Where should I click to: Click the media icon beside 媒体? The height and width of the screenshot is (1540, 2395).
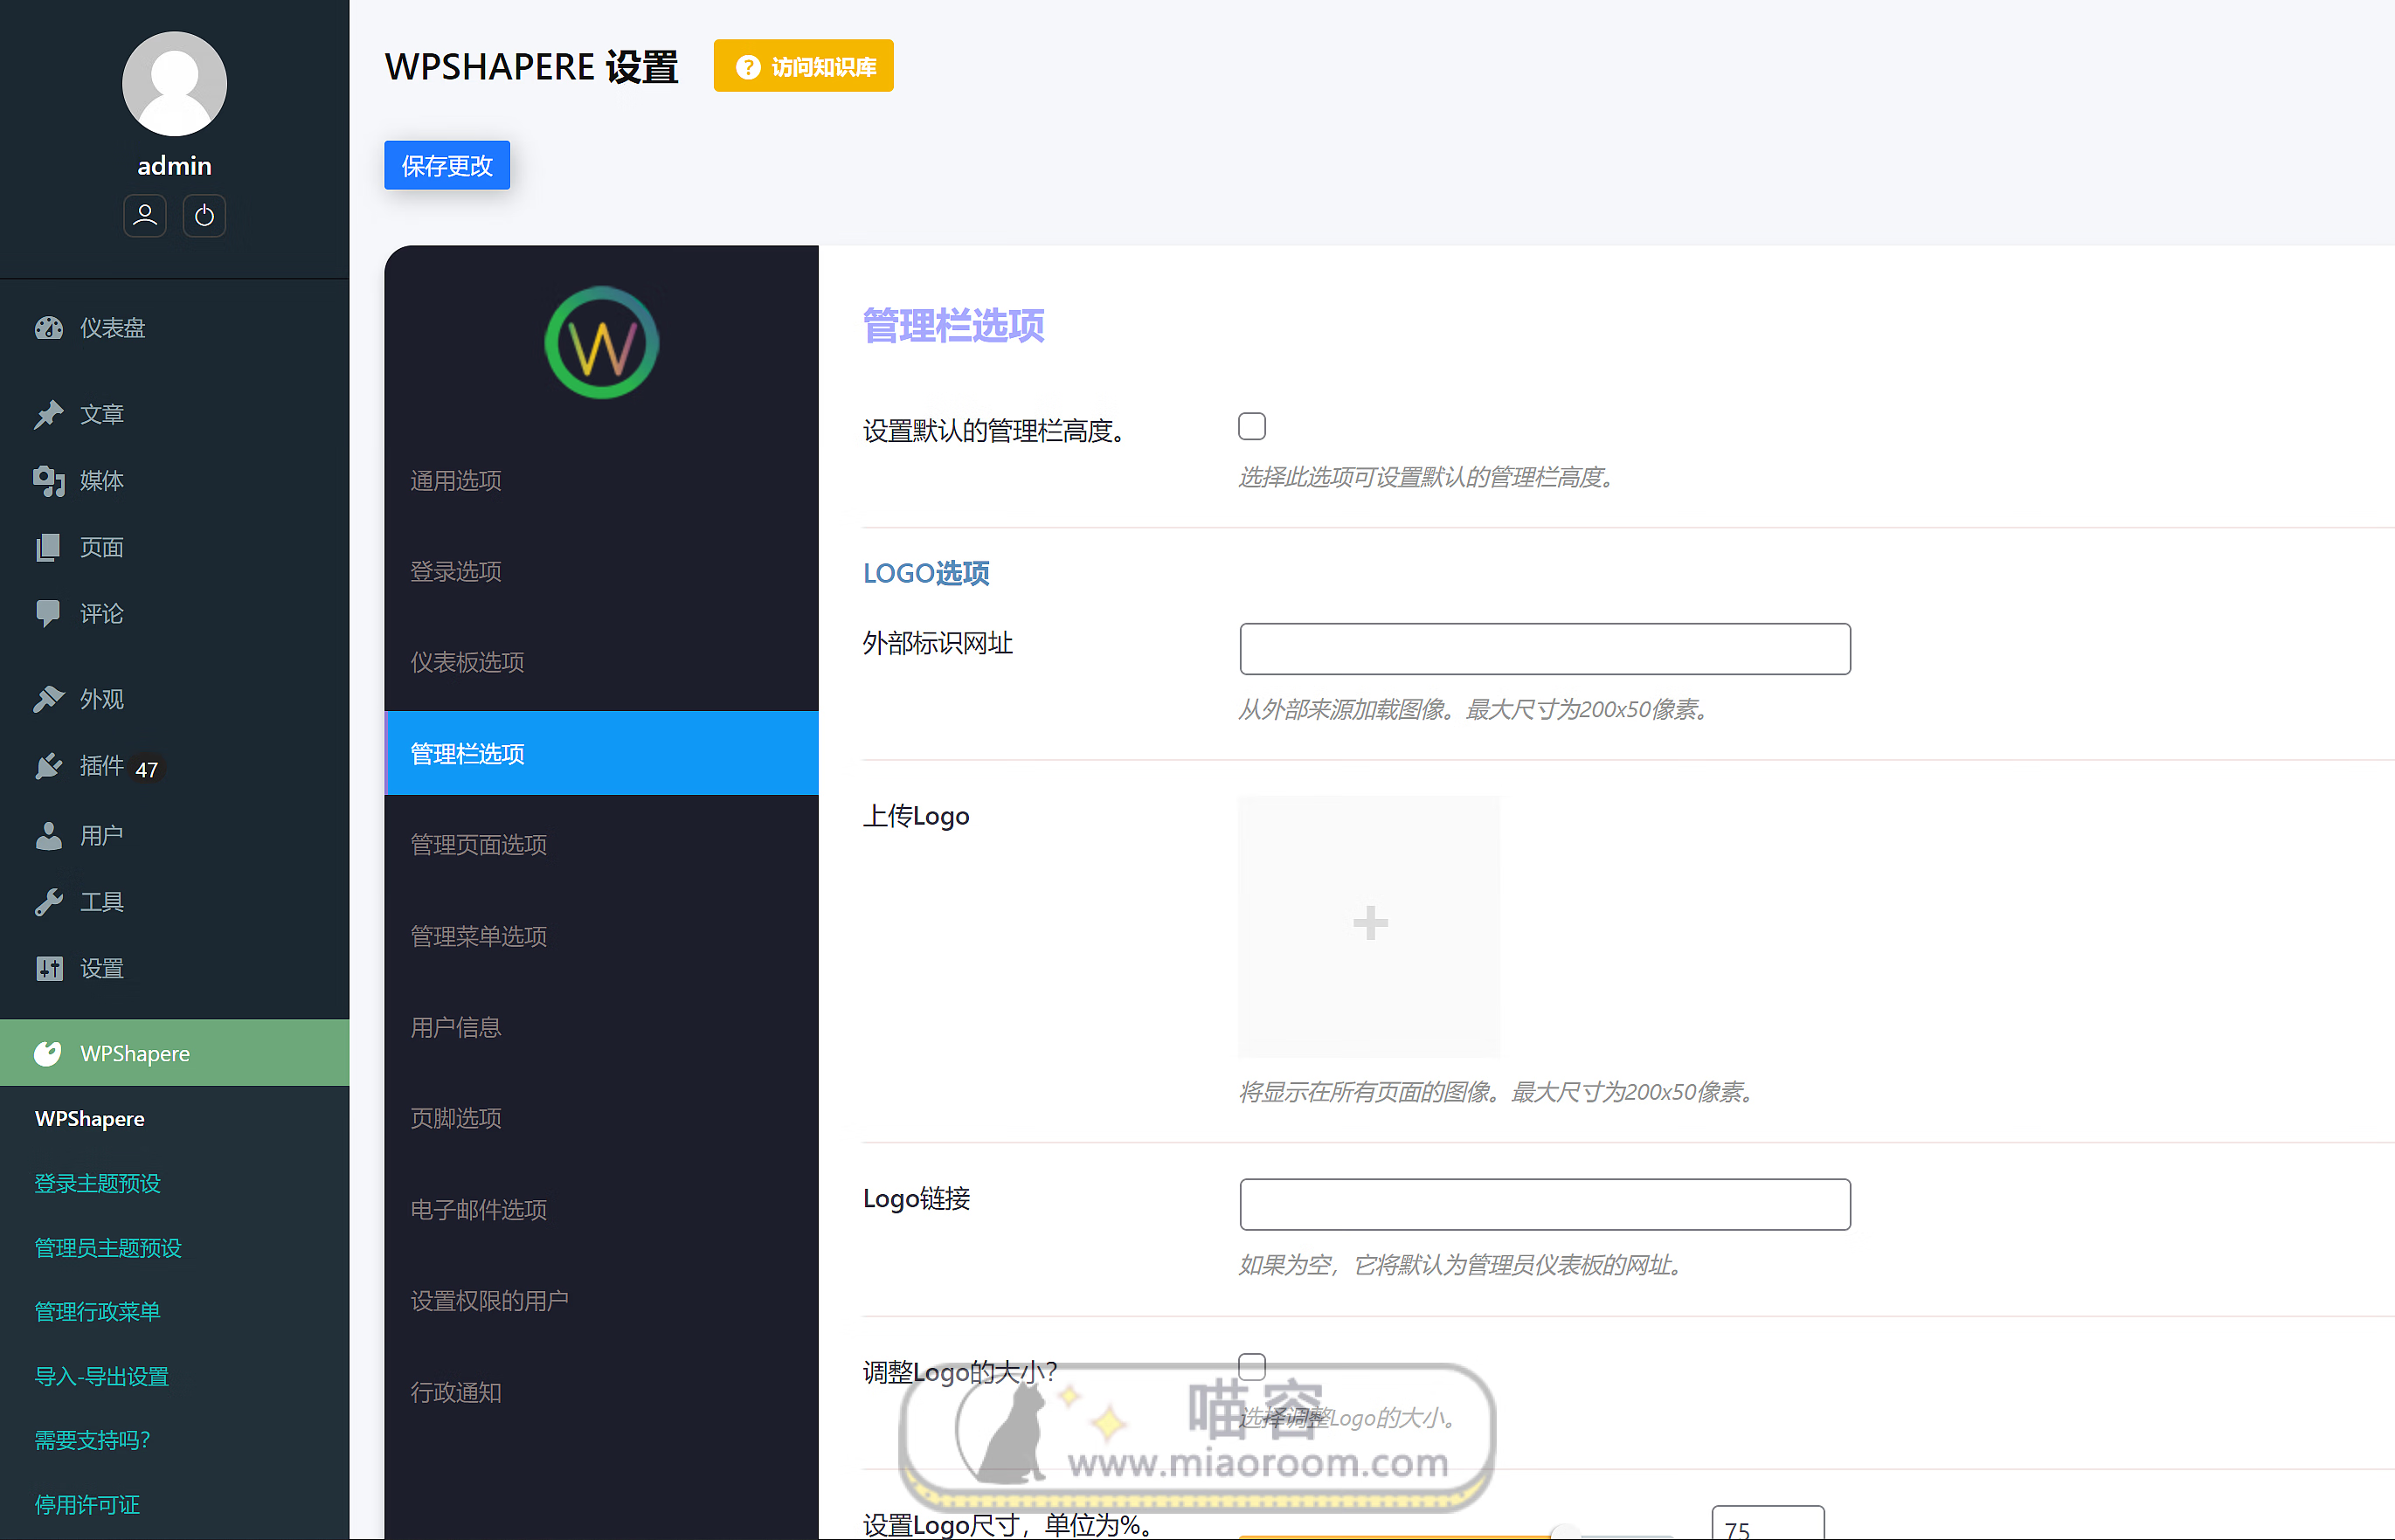(x=48, y=481)
